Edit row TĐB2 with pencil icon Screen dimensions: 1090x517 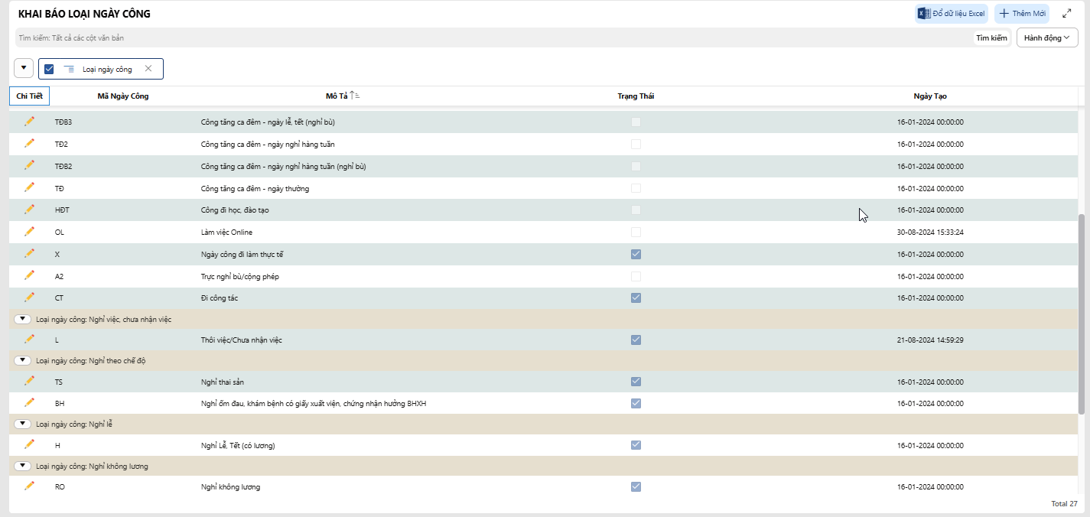29,165
